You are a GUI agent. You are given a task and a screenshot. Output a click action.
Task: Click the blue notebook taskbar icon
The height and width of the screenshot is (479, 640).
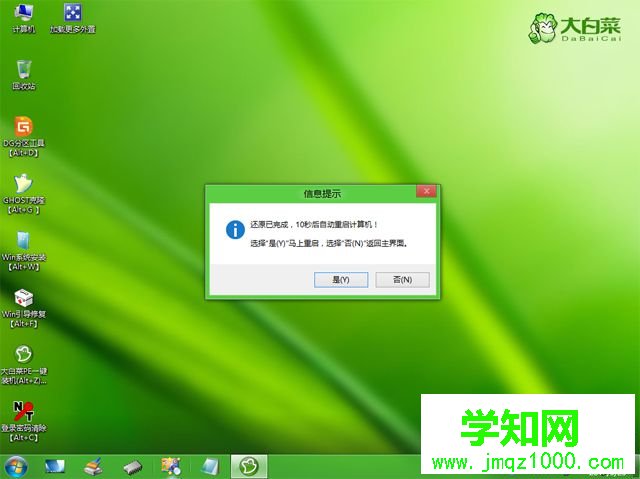coord(210,467)
